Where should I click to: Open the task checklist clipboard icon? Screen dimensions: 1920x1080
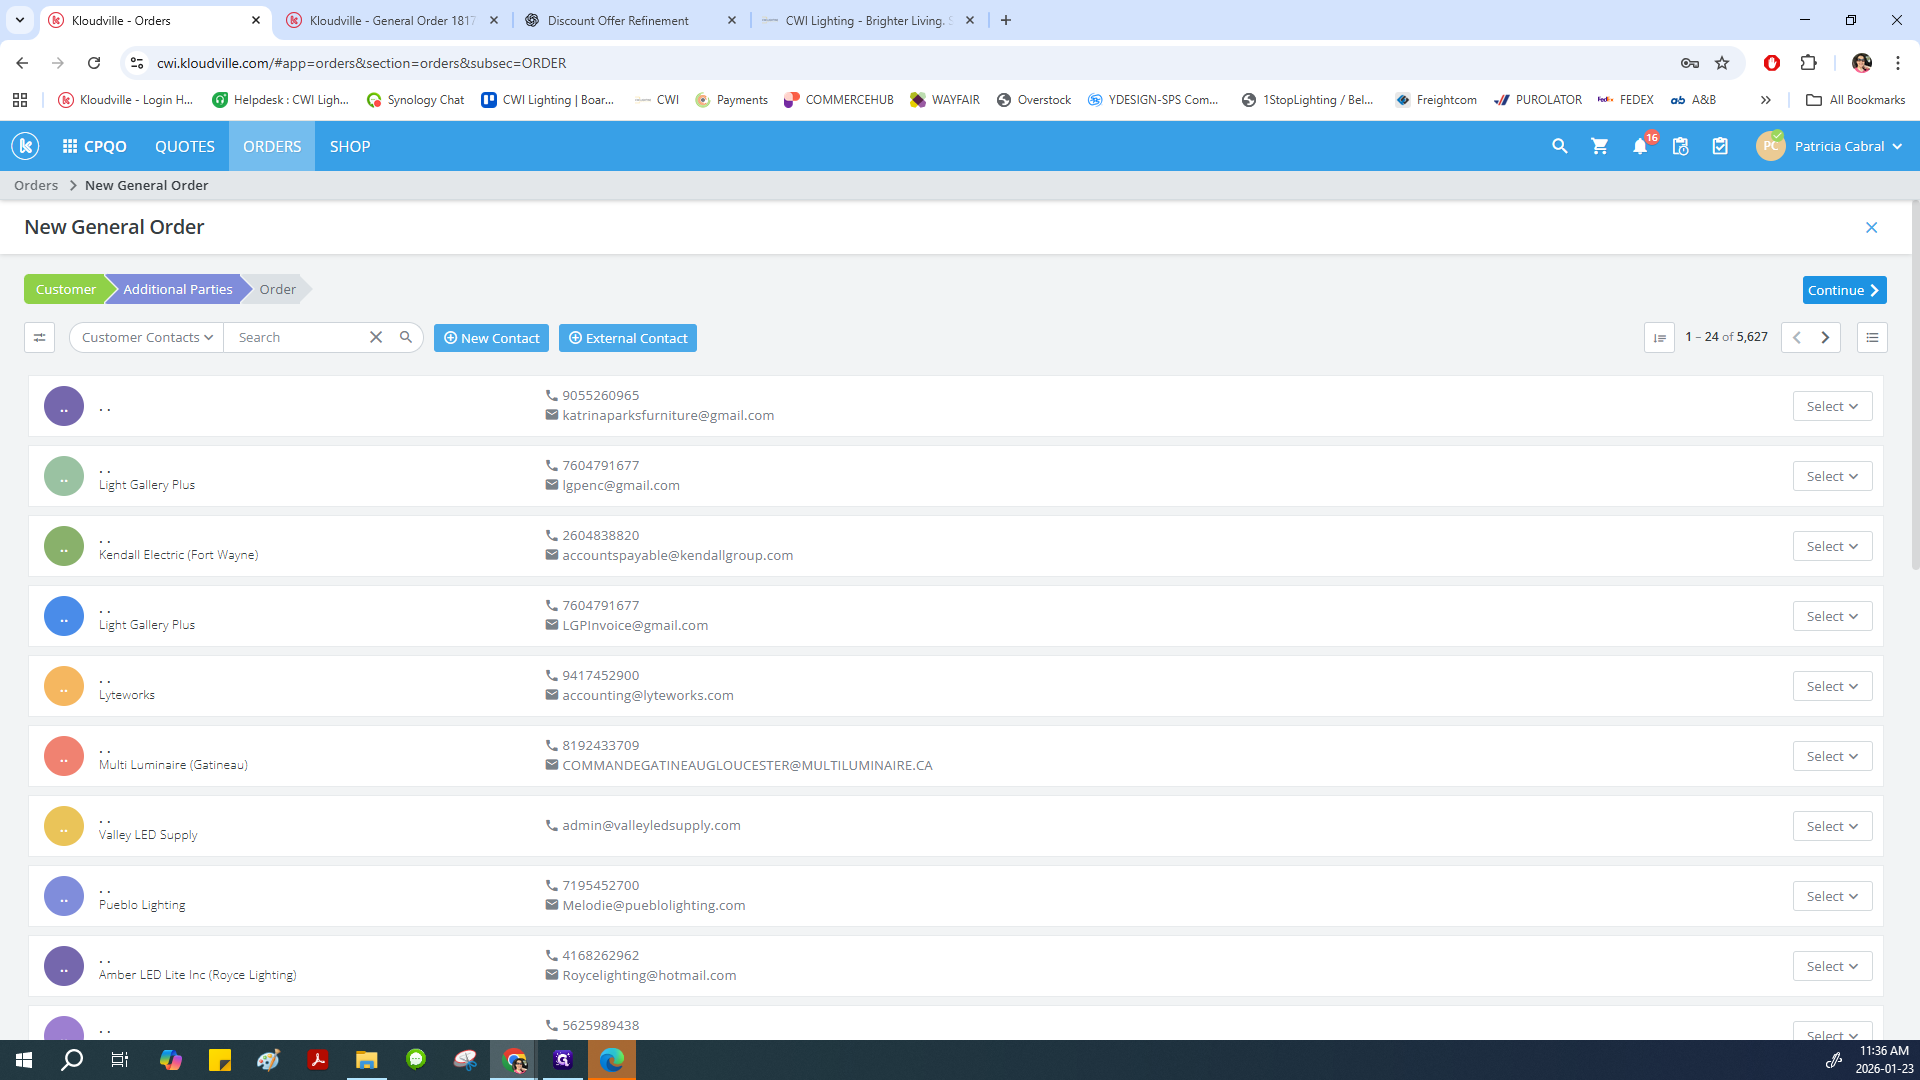pos(1720,146)
